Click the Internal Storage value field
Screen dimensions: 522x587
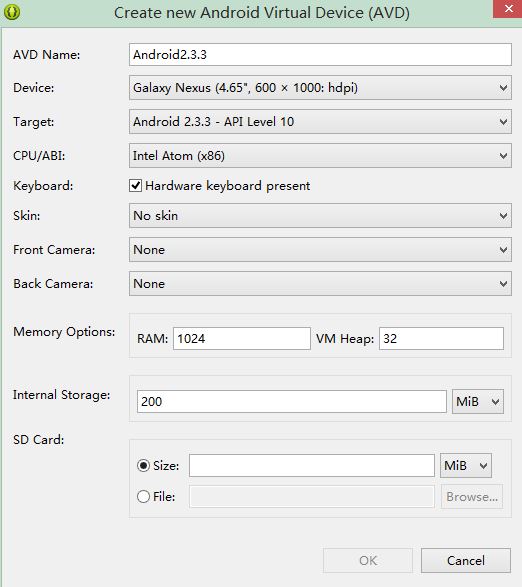coord(292,402)
